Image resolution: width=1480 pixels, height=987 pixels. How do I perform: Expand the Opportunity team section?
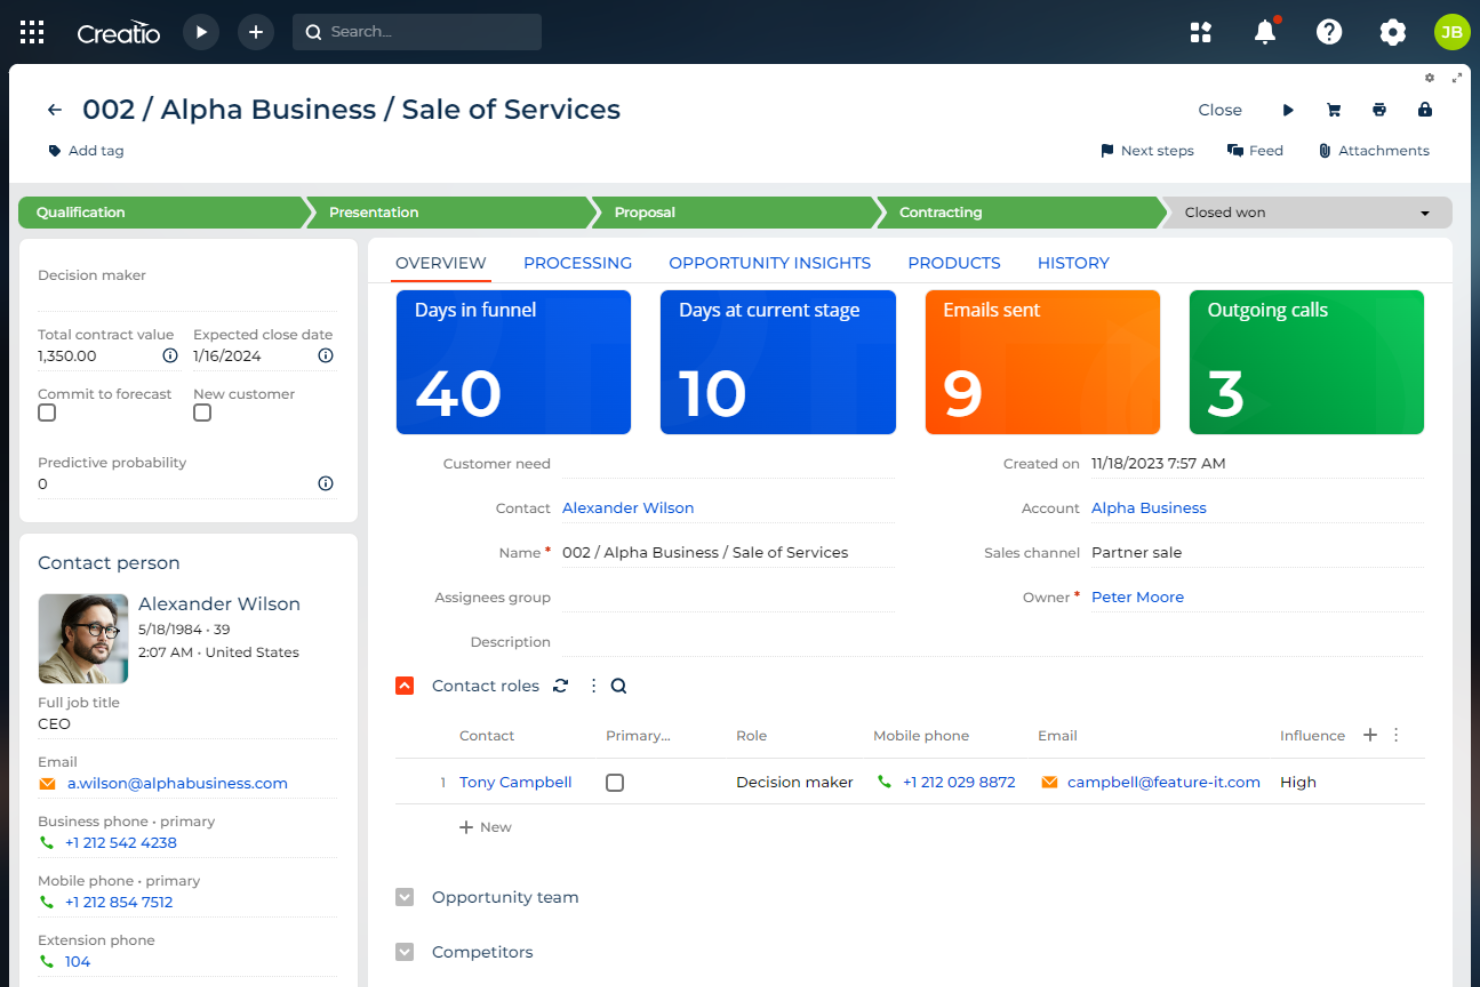pyautogui.click(x=405, y=897)
